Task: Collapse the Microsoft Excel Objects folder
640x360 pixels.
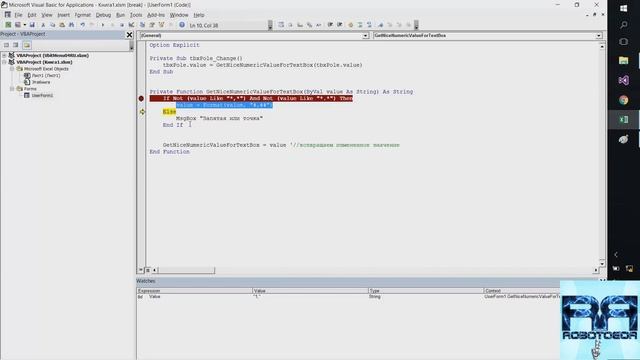Action: point(12,69)
